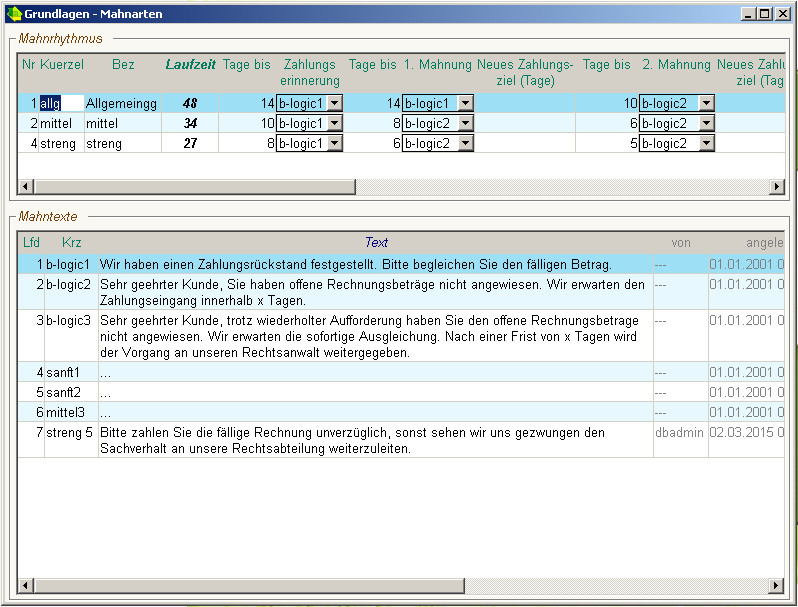This screenshot has width=798, height=607.
Task: Click Laufzeit value 48
Action: coord(190,103)
